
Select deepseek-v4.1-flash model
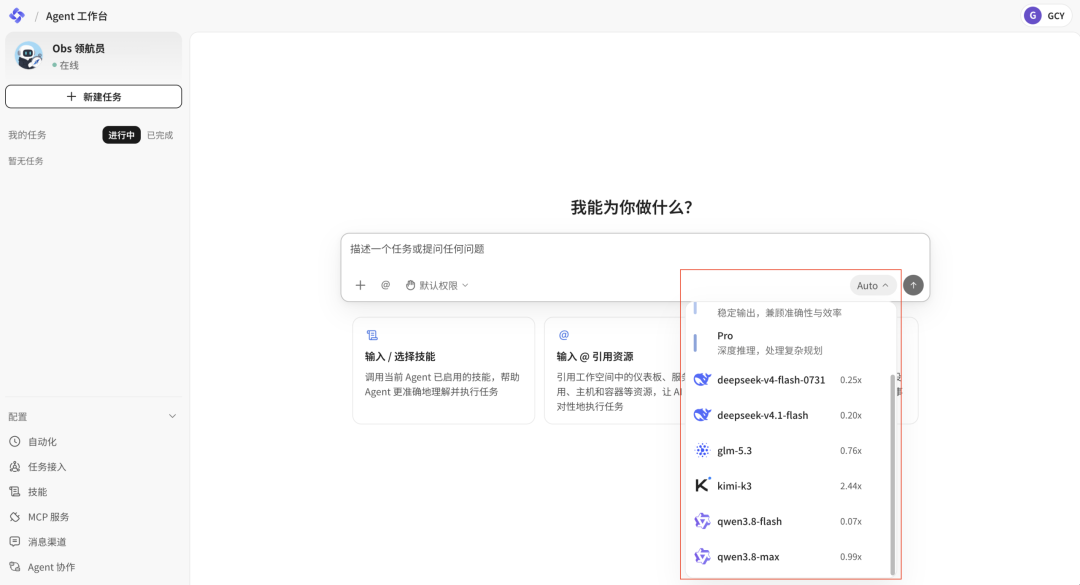coord(790,415)
